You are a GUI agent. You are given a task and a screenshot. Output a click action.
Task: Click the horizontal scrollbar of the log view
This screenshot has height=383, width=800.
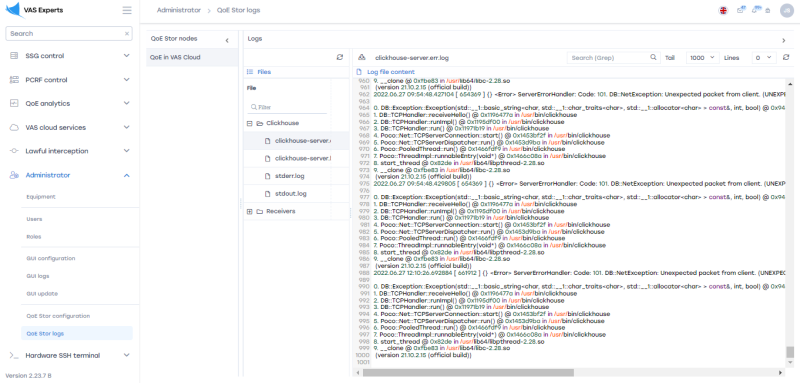click(x=468, y=373)
